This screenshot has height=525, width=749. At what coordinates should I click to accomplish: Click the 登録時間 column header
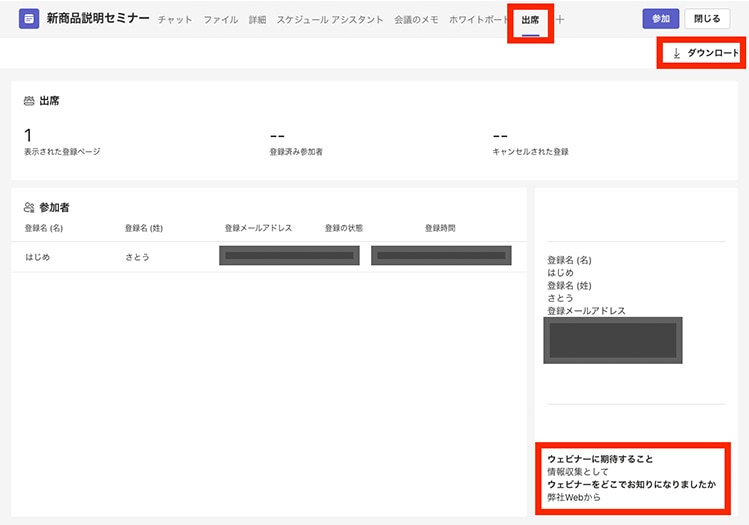pyautogui.click(x=440, y=228)
